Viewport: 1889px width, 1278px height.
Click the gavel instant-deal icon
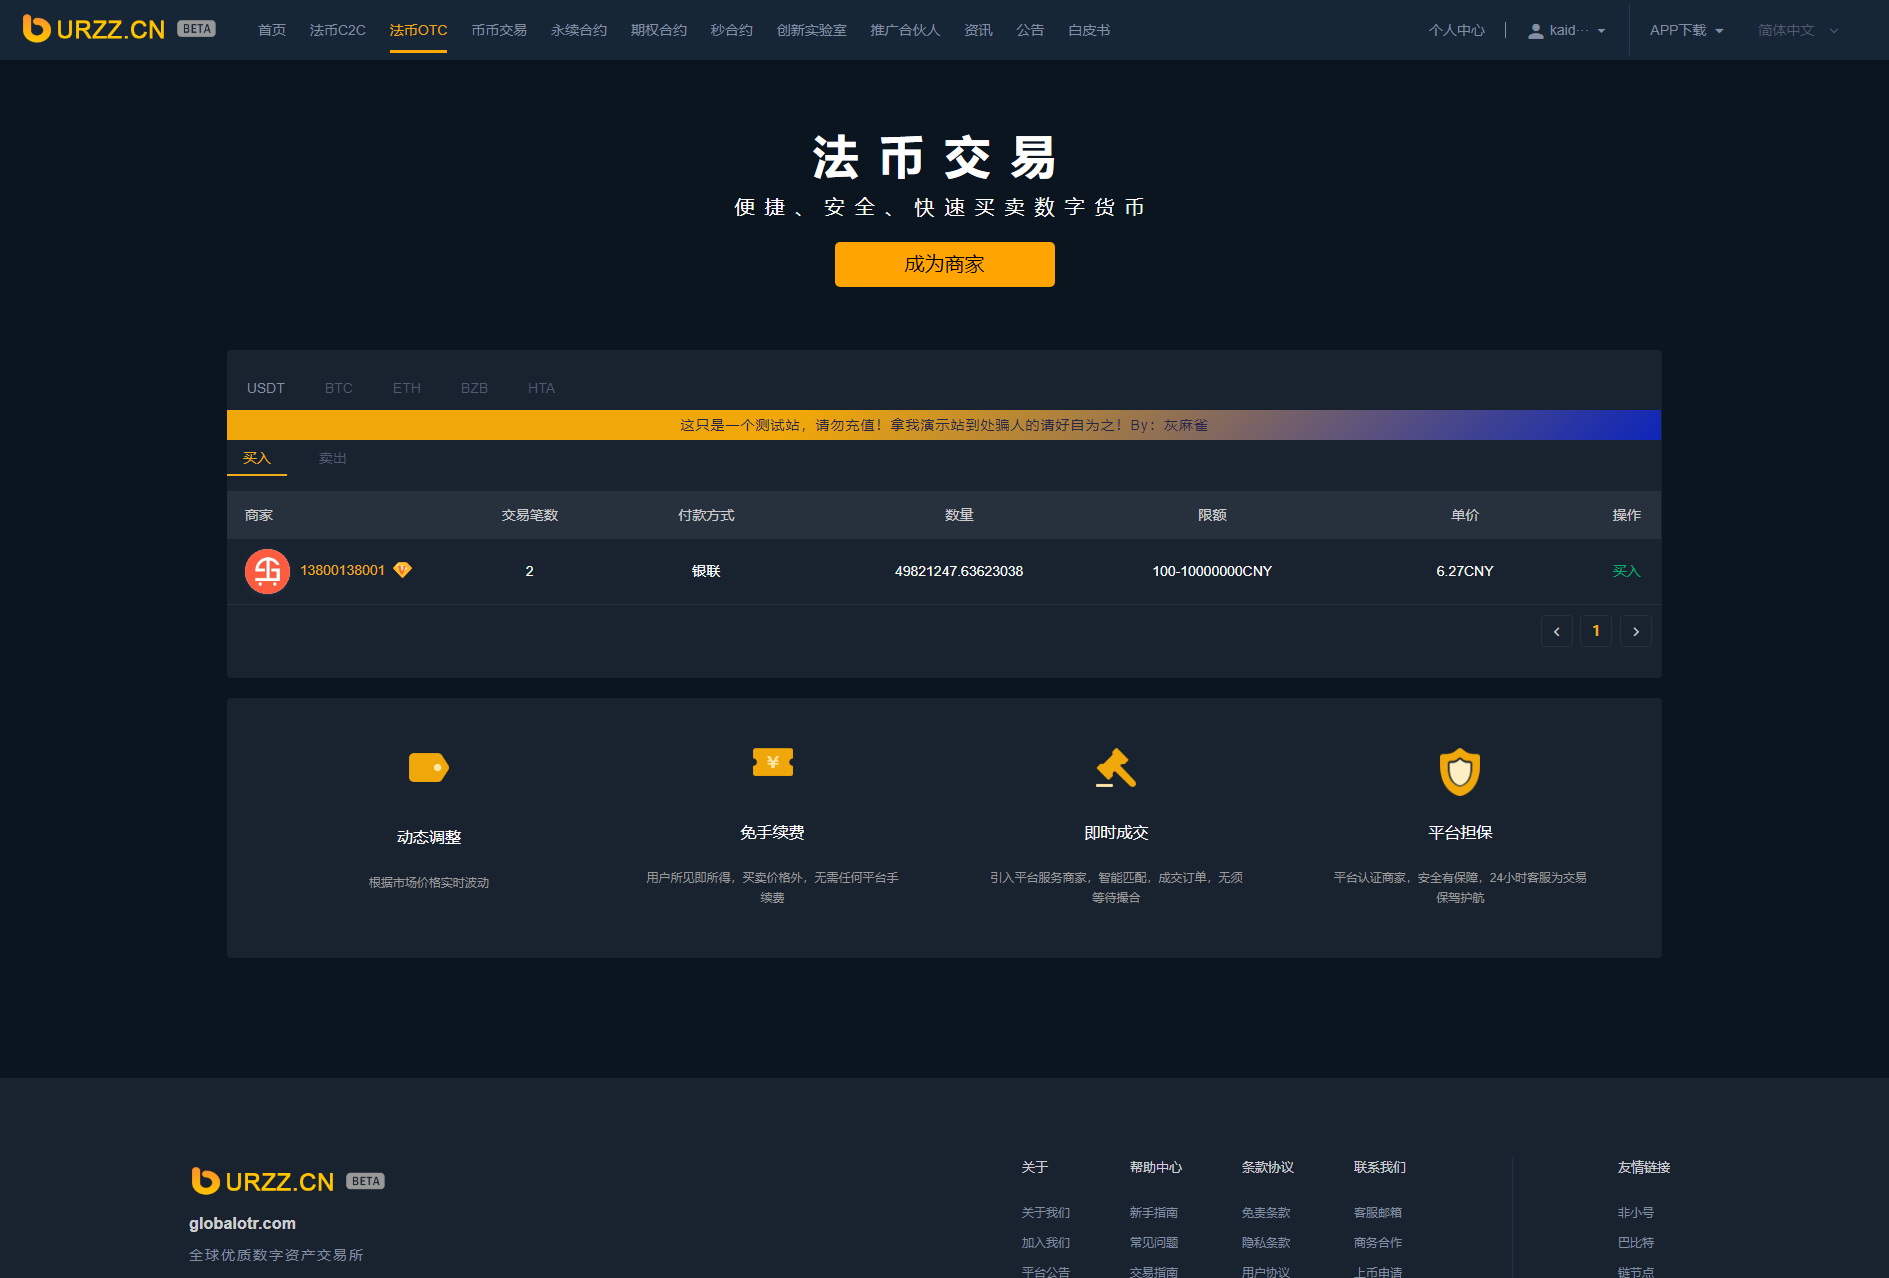coord(1115,768)
